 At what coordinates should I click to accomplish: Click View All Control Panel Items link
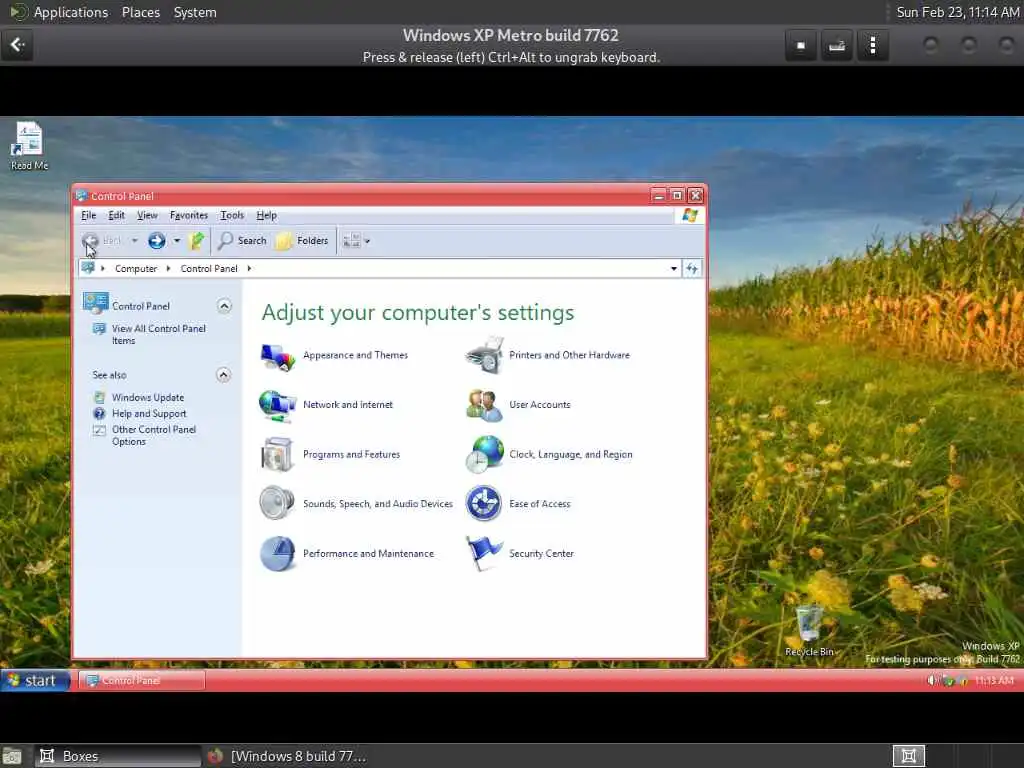(159, 334)
